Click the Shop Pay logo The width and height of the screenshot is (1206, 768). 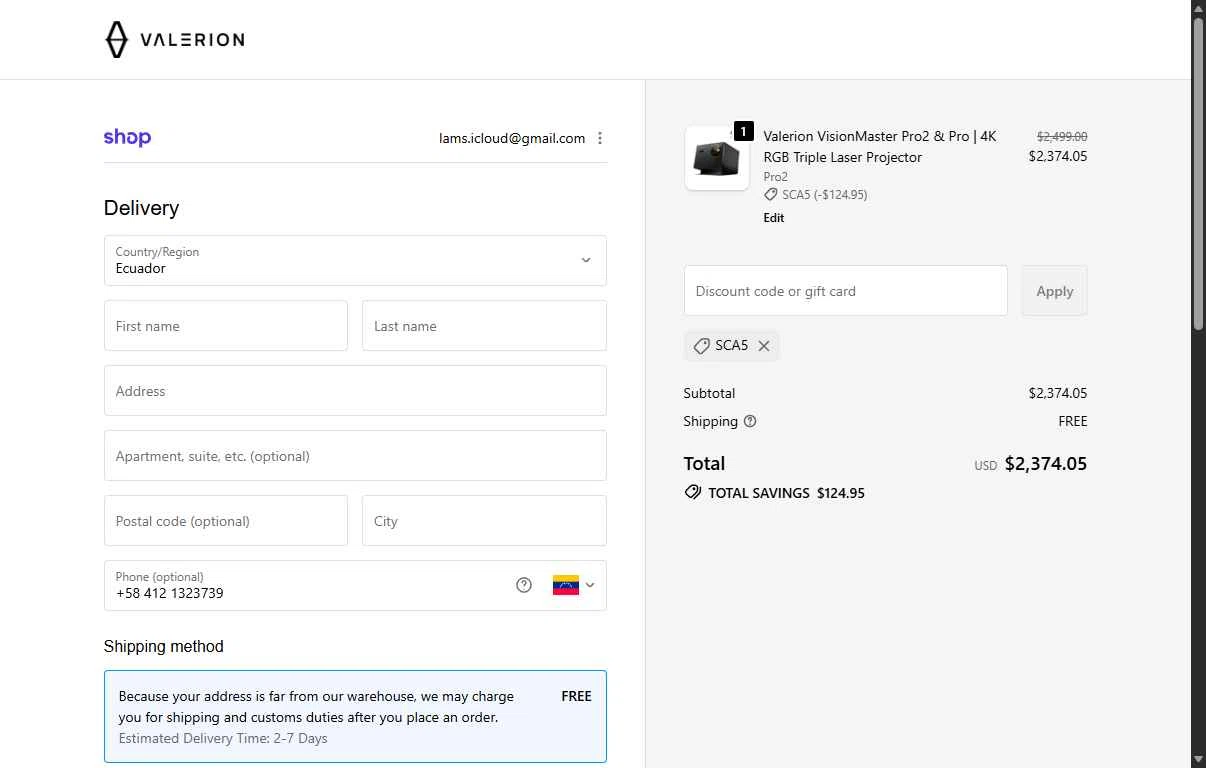127,138
